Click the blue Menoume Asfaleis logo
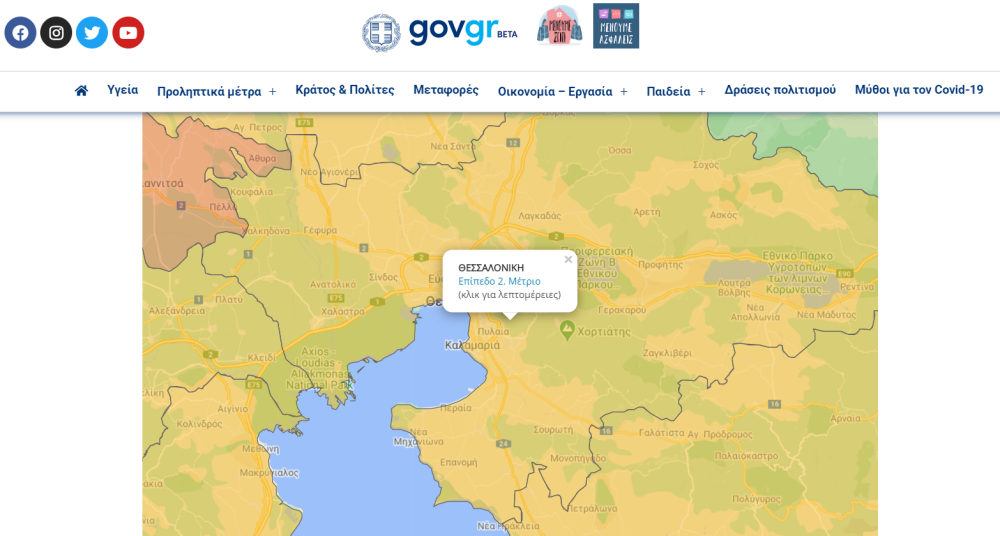Viewport: 1000px width, 536px height. (x=615, y=26)
